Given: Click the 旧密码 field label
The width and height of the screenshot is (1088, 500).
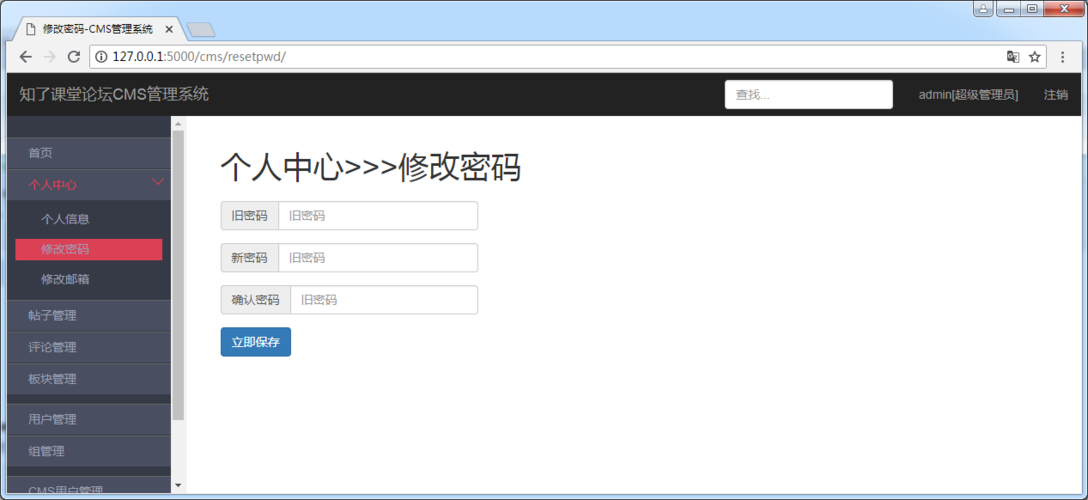Looking at the screenshot, I should (249, 216).
